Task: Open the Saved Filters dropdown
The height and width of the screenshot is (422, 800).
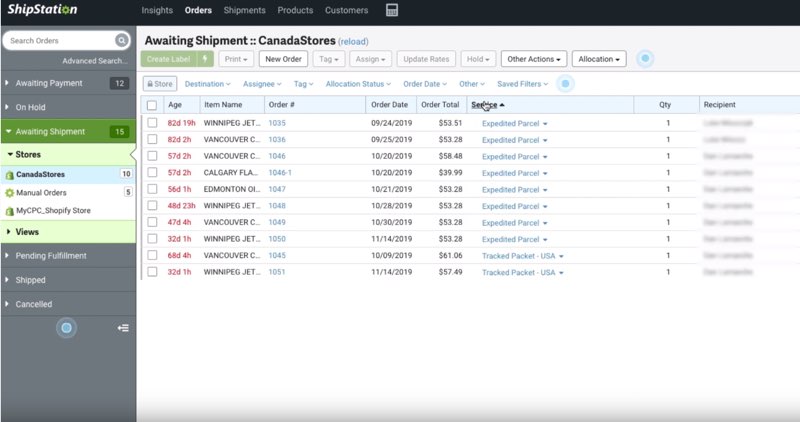Action: tap(522, 84)
